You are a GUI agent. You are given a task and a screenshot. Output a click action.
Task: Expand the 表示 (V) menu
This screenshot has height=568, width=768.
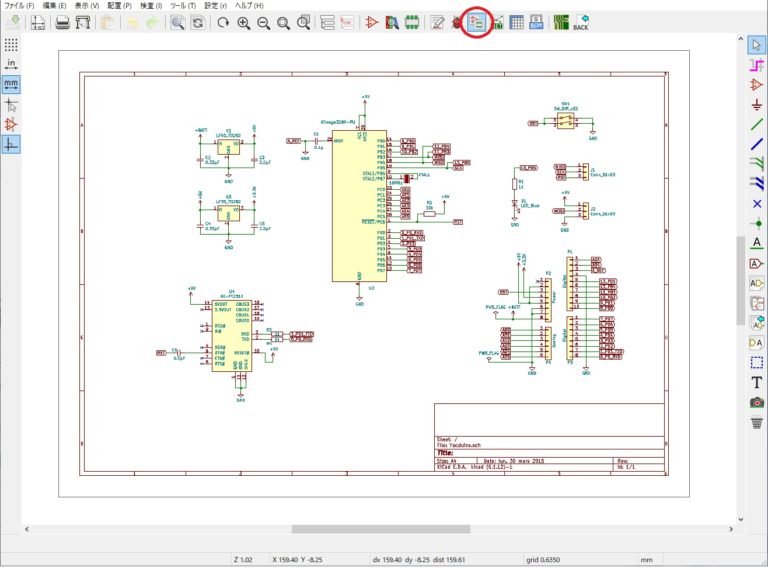(x=85, y=6)
